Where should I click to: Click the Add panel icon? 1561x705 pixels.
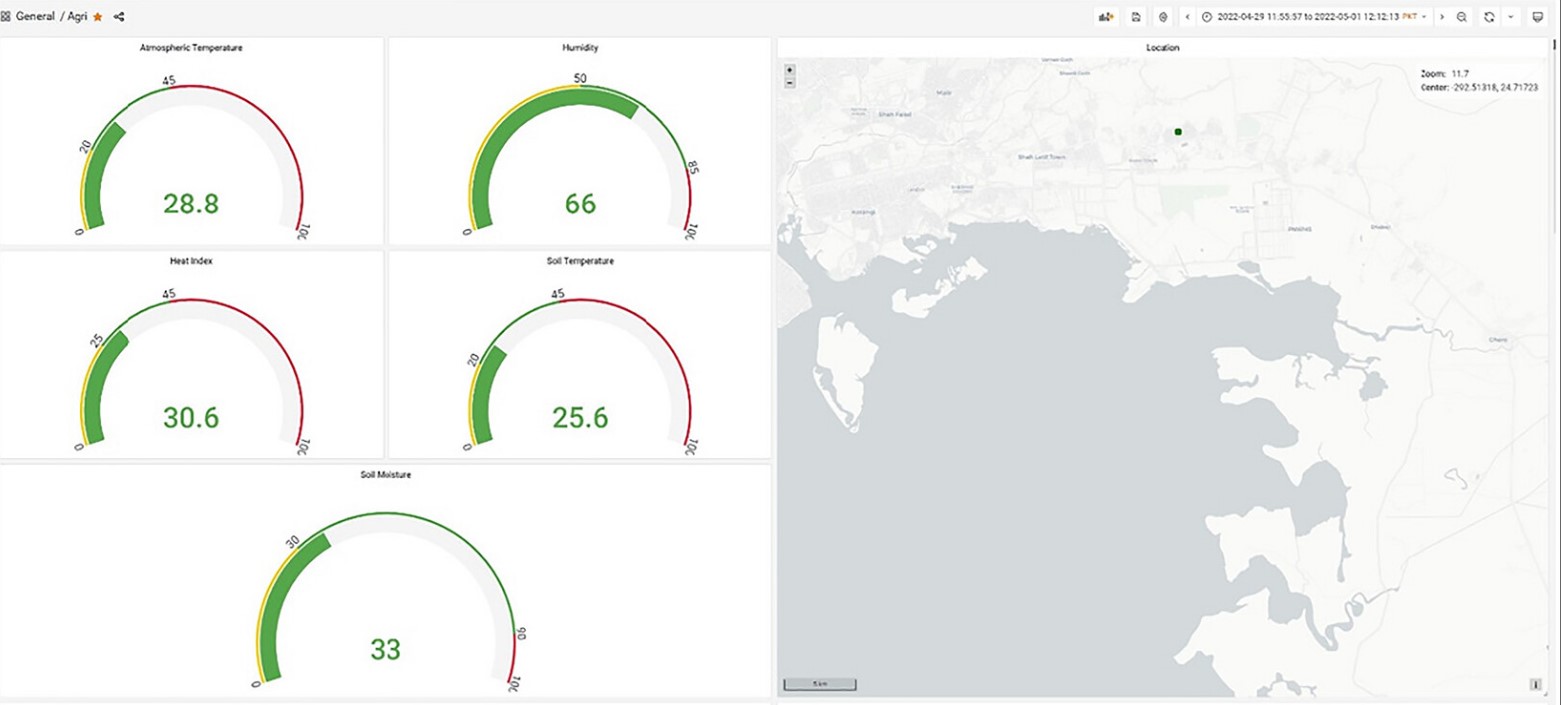coord(1106,17)
